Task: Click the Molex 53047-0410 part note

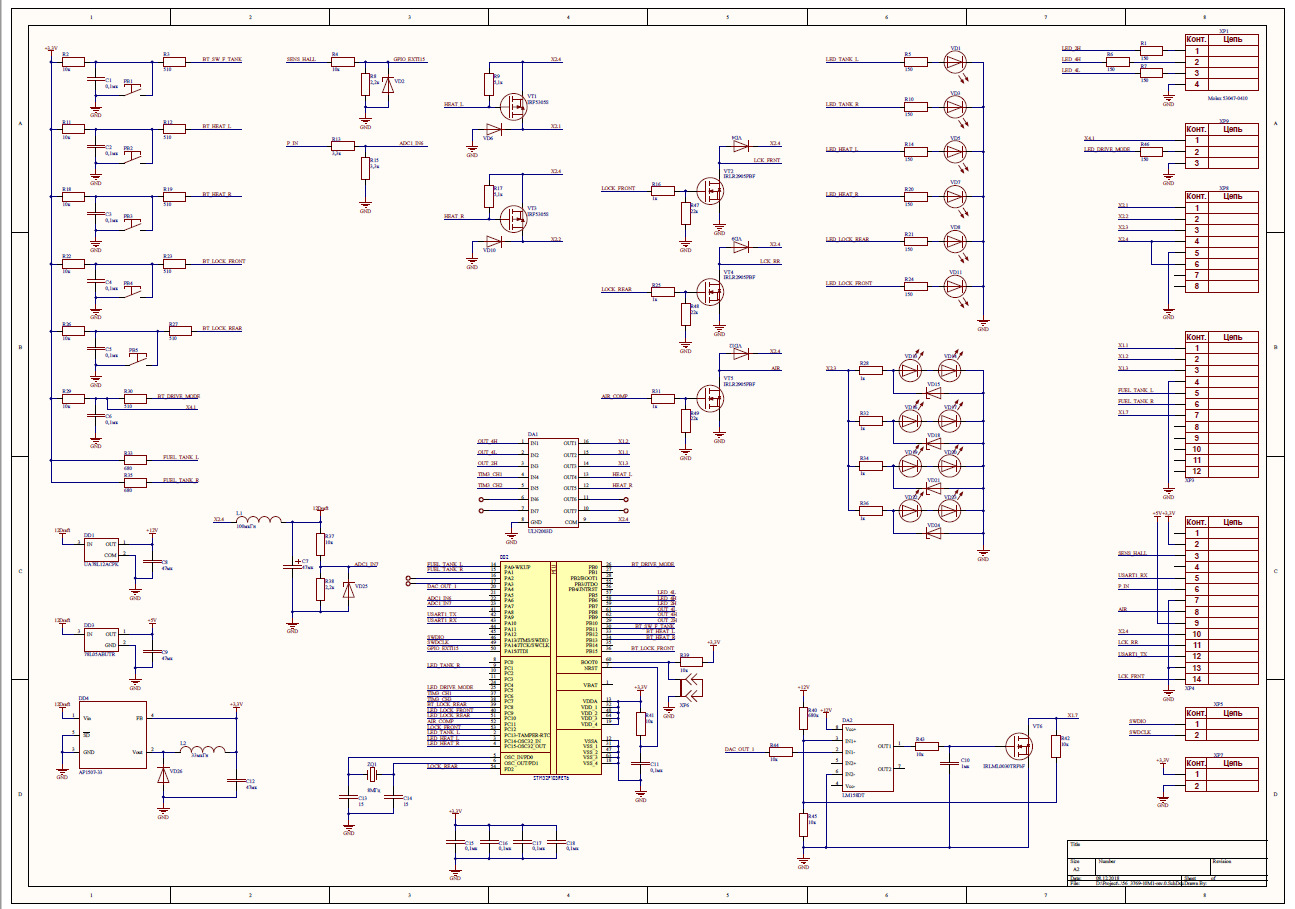Action: pos(1228,98)
